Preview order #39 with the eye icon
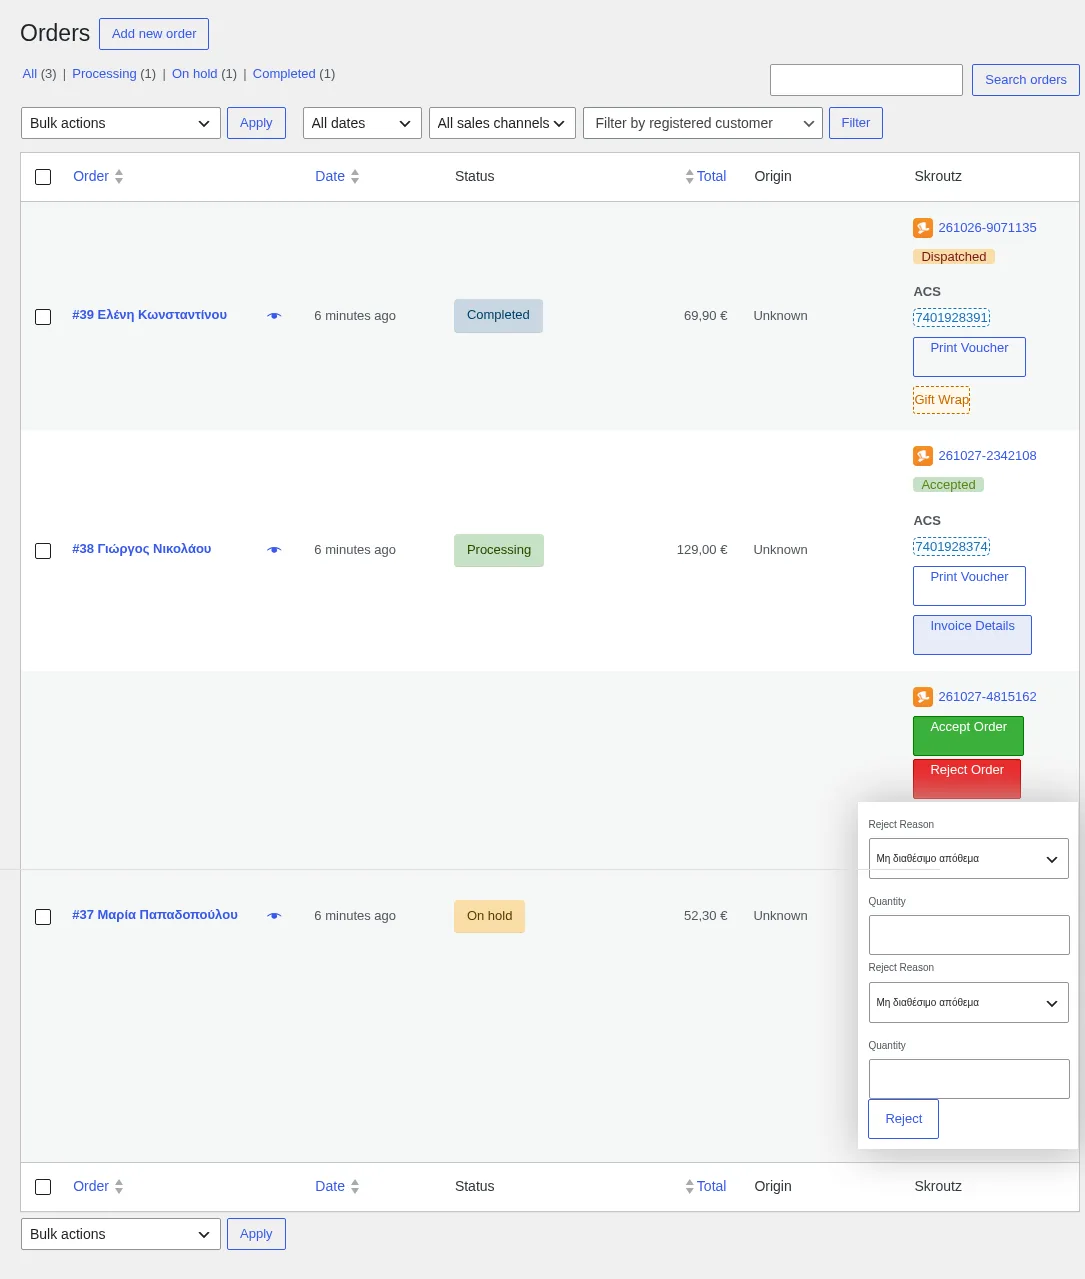 [274, 316]
